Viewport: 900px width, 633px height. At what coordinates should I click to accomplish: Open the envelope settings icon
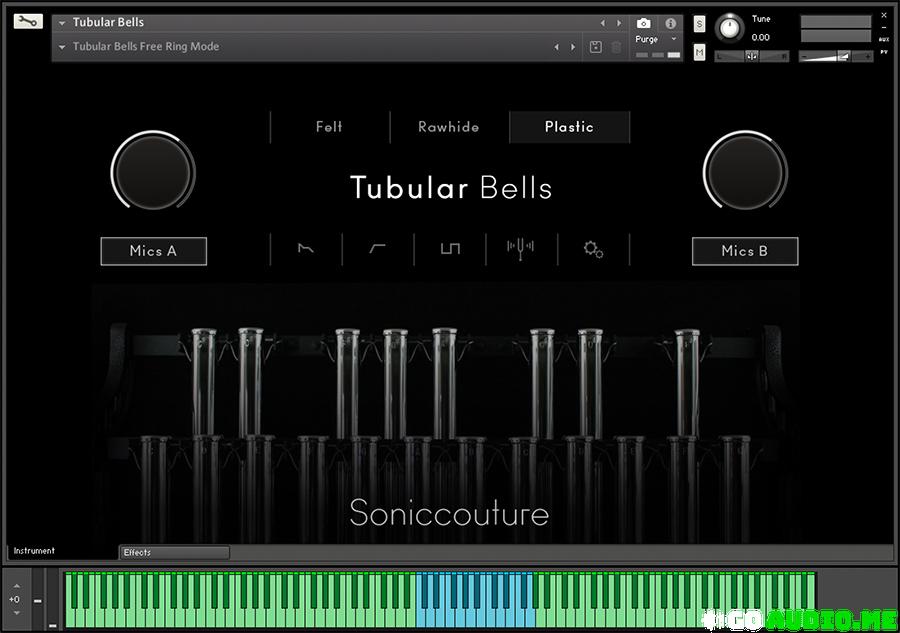[306, 249]
